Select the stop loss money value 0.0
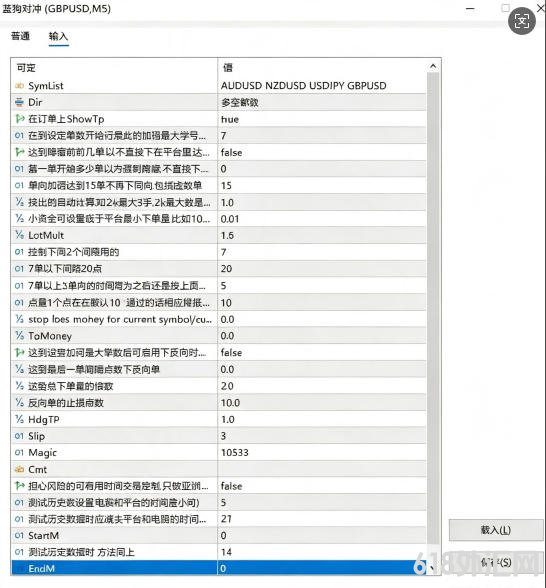 (322, 319)
